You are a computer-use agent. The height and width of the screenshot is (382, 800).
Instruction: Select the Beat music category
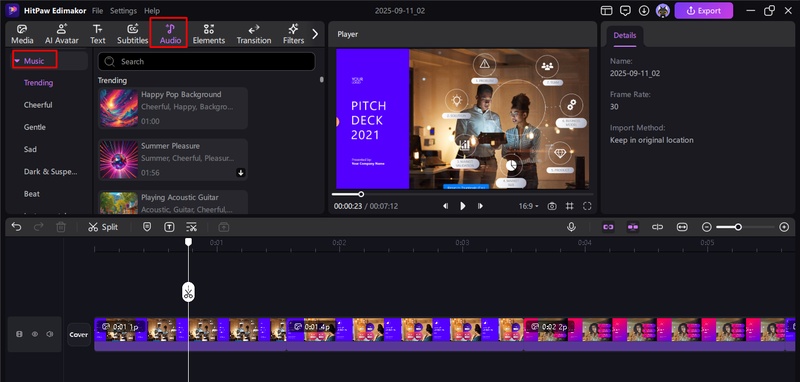(x=32, y=194)
